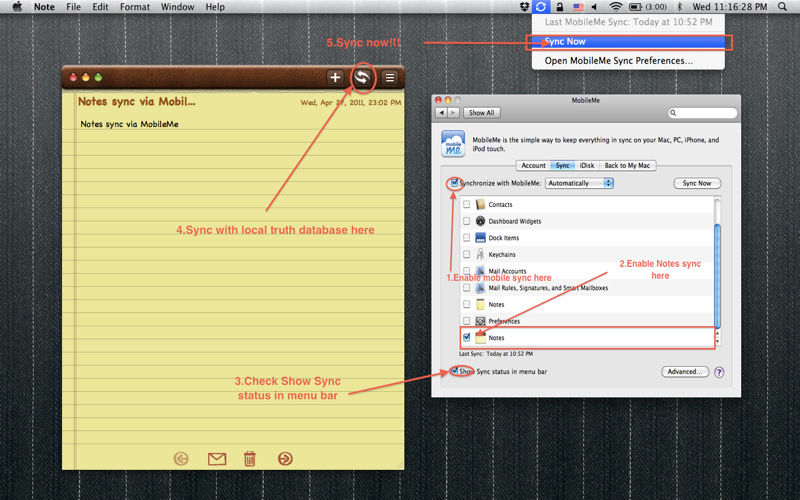800x500 pixels.
Task: Enable Preferences sync checkbox
Action: coord(466,321)
